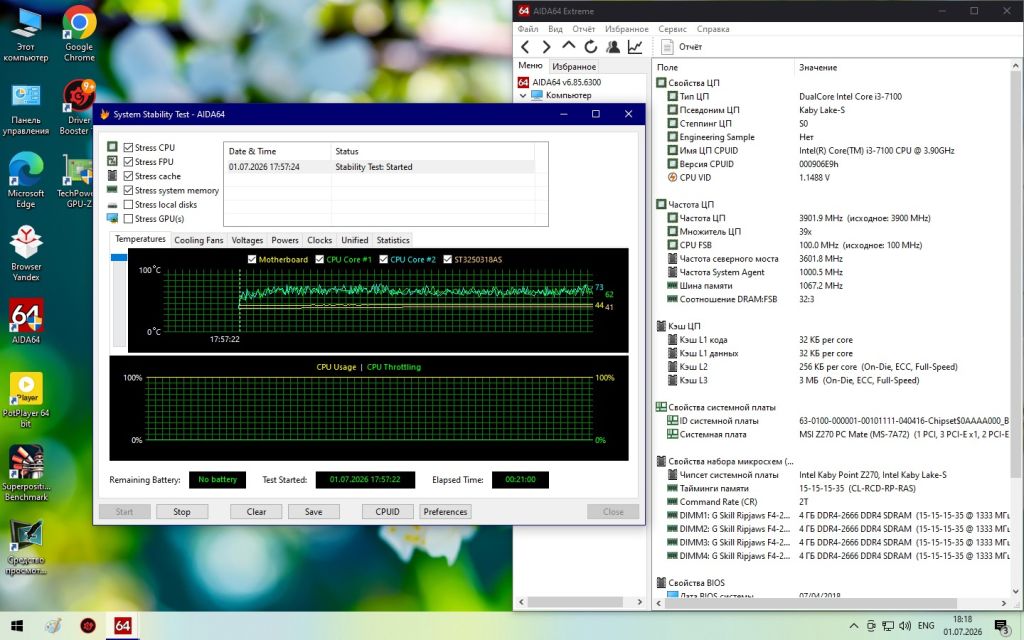Image resolution: width=1024 pixels, height=640 pixels.
Task: Toggle CPU Core #1 temperature graph
Action: tap(319, 259)
